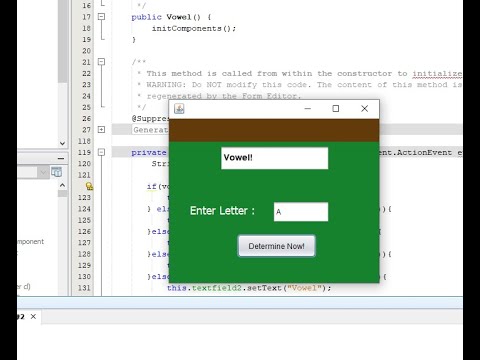Click line number 118 in gutter
480x360 pixels.
click(84, 141)
